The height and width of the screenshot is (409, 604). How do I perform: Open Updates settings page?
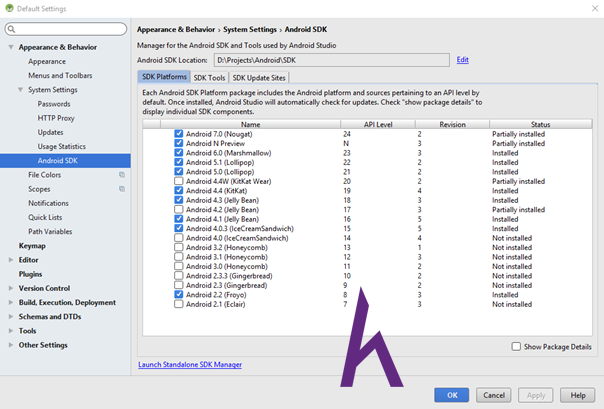point(50,132)
